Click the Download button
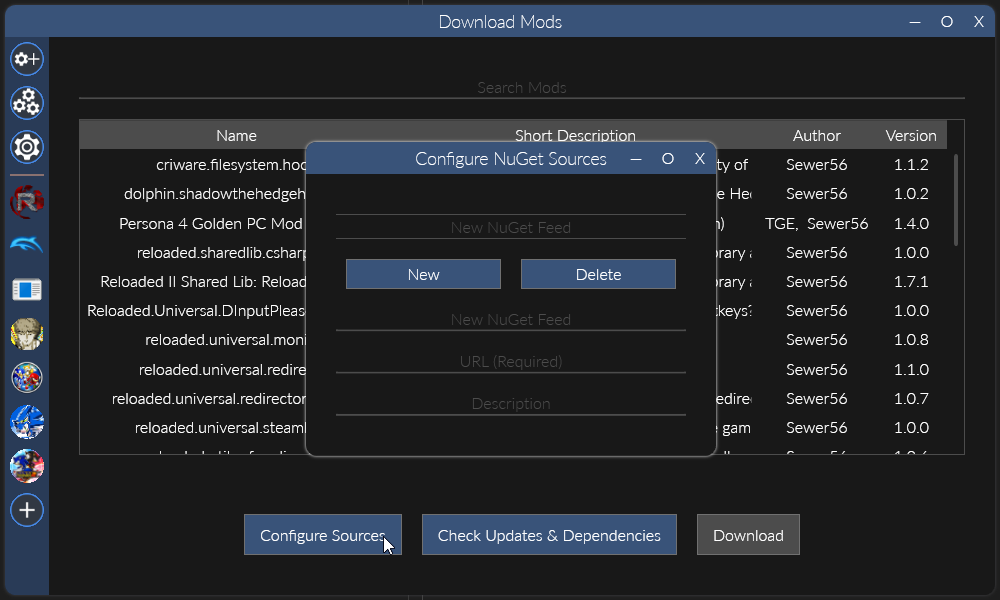The image size is (1000, 600). click(x=748, y=535)
